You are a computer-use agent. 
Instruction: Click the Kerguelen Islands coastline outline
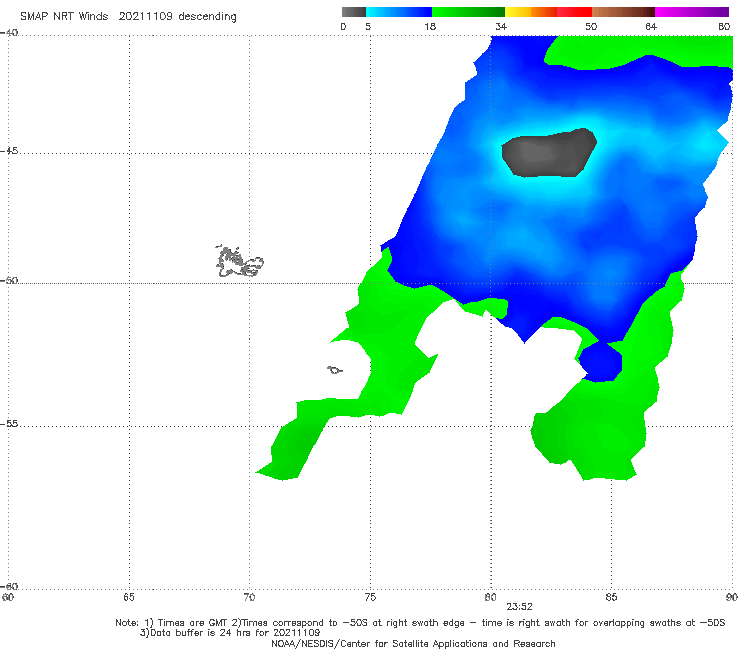pyautogui.click(x=239, y=262)
